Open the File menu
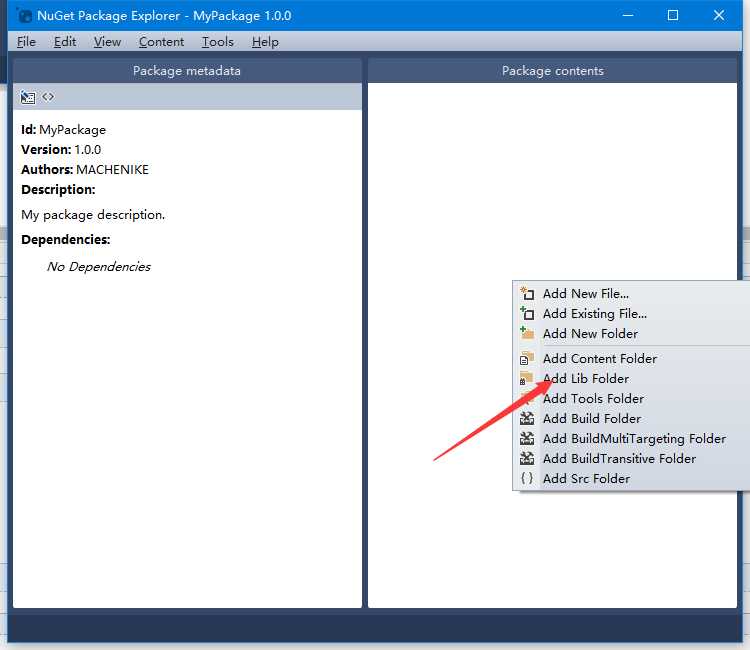Viewport: 750px width, 650px height. tap(26, 42)
